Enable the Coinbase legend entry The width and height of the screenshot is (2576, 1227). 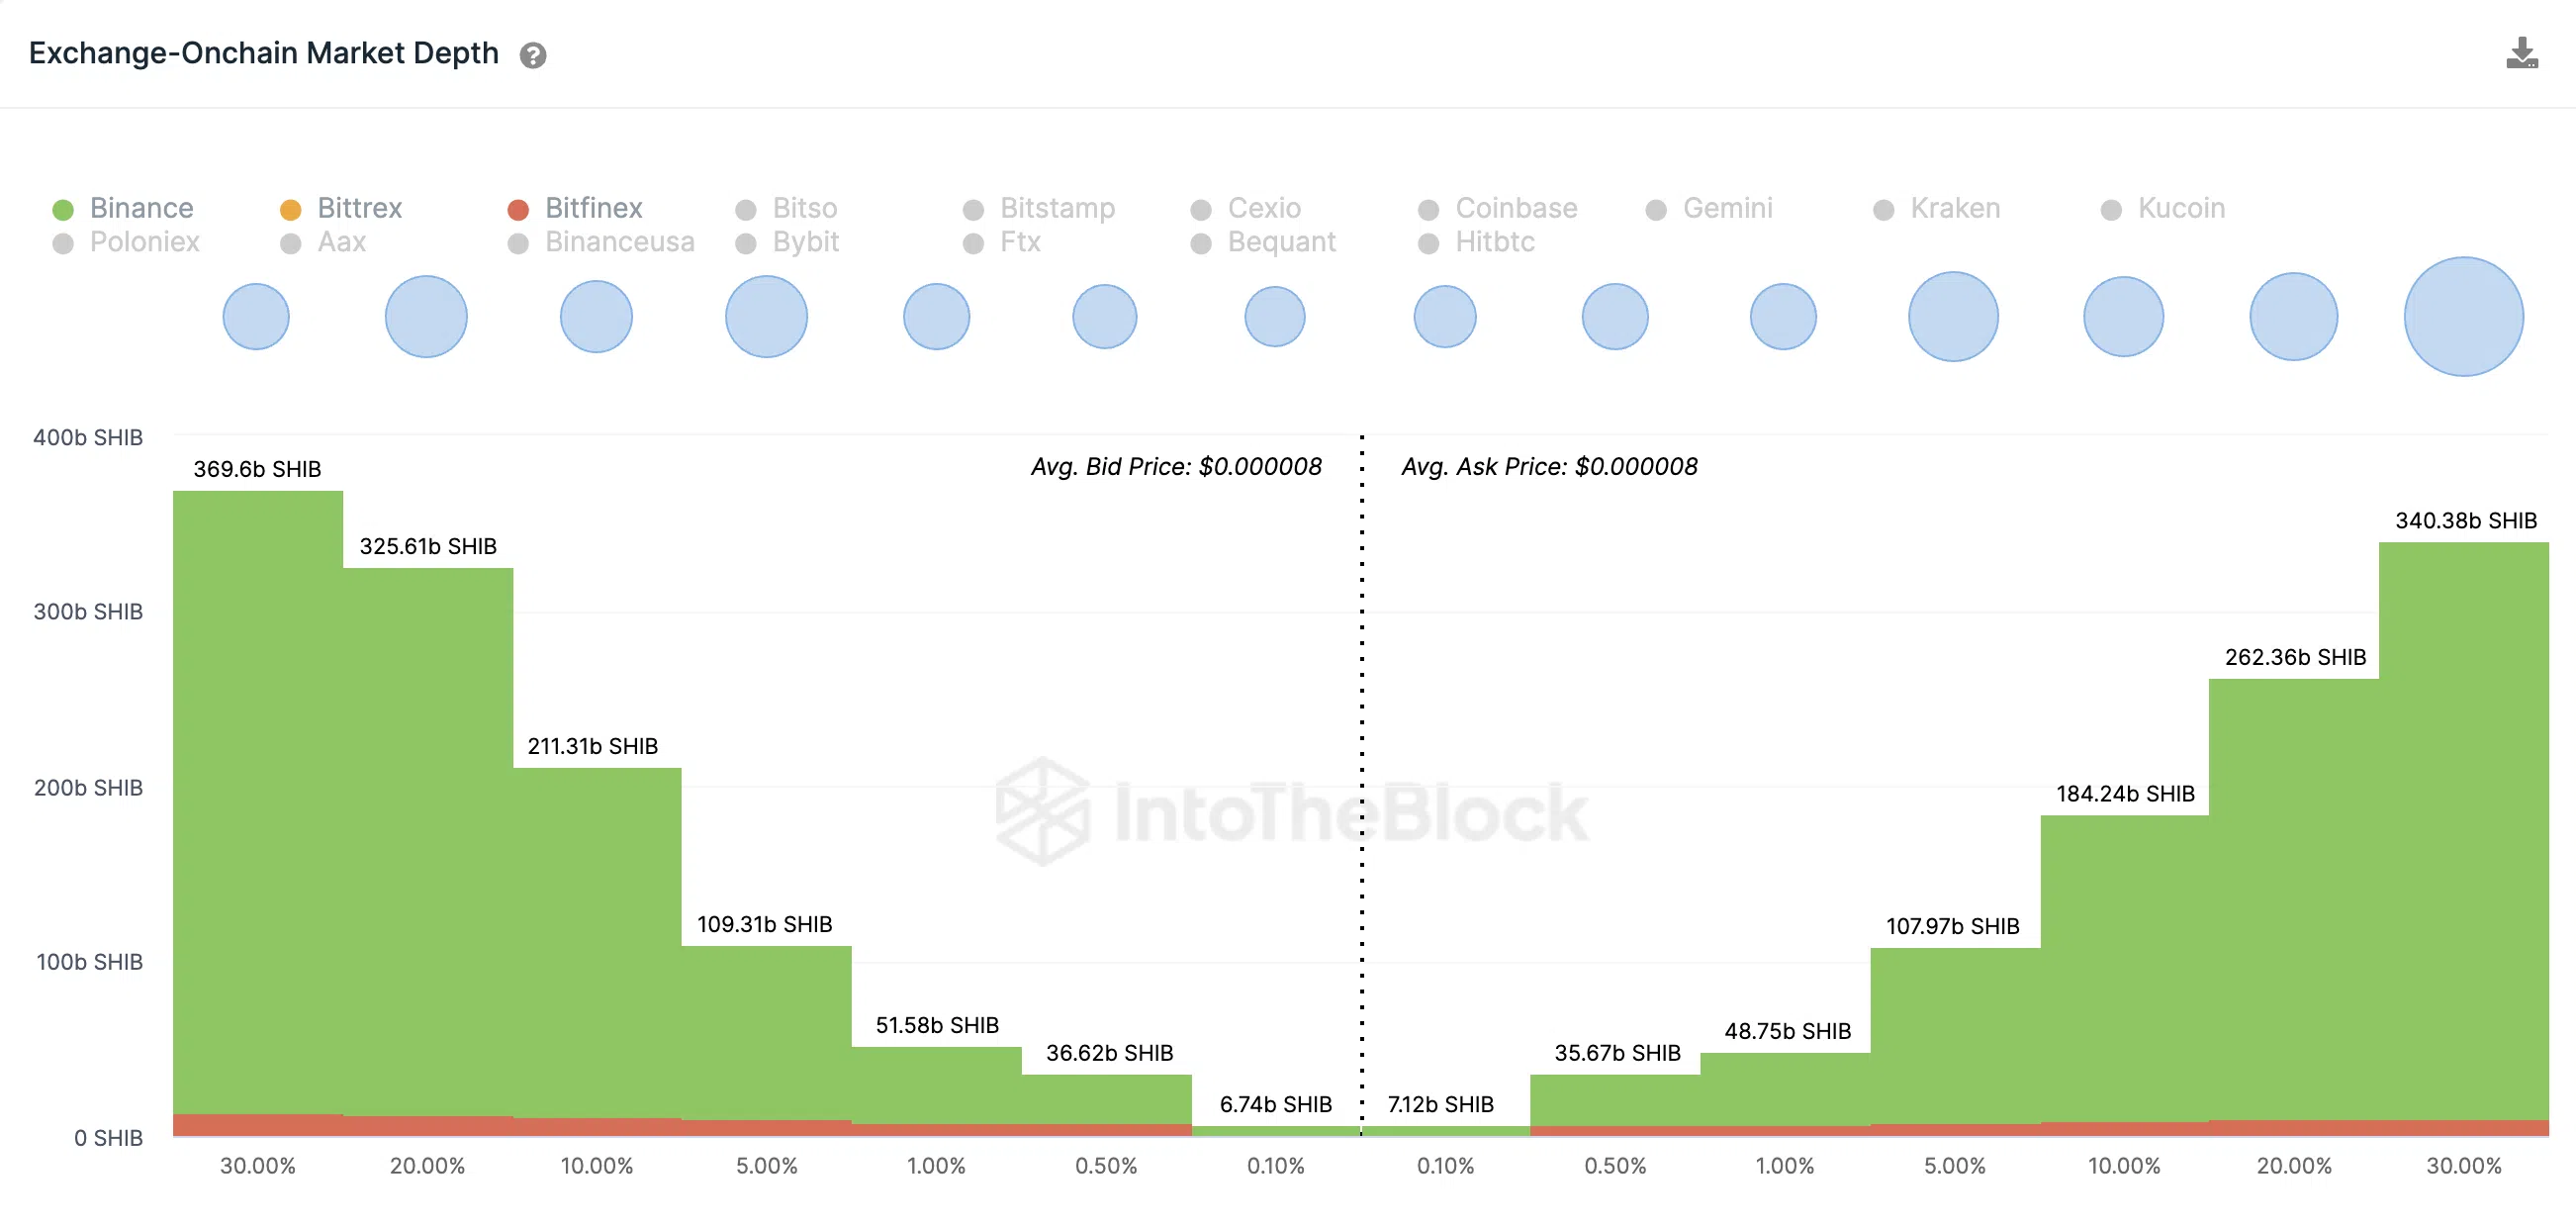click(1498, 208)
